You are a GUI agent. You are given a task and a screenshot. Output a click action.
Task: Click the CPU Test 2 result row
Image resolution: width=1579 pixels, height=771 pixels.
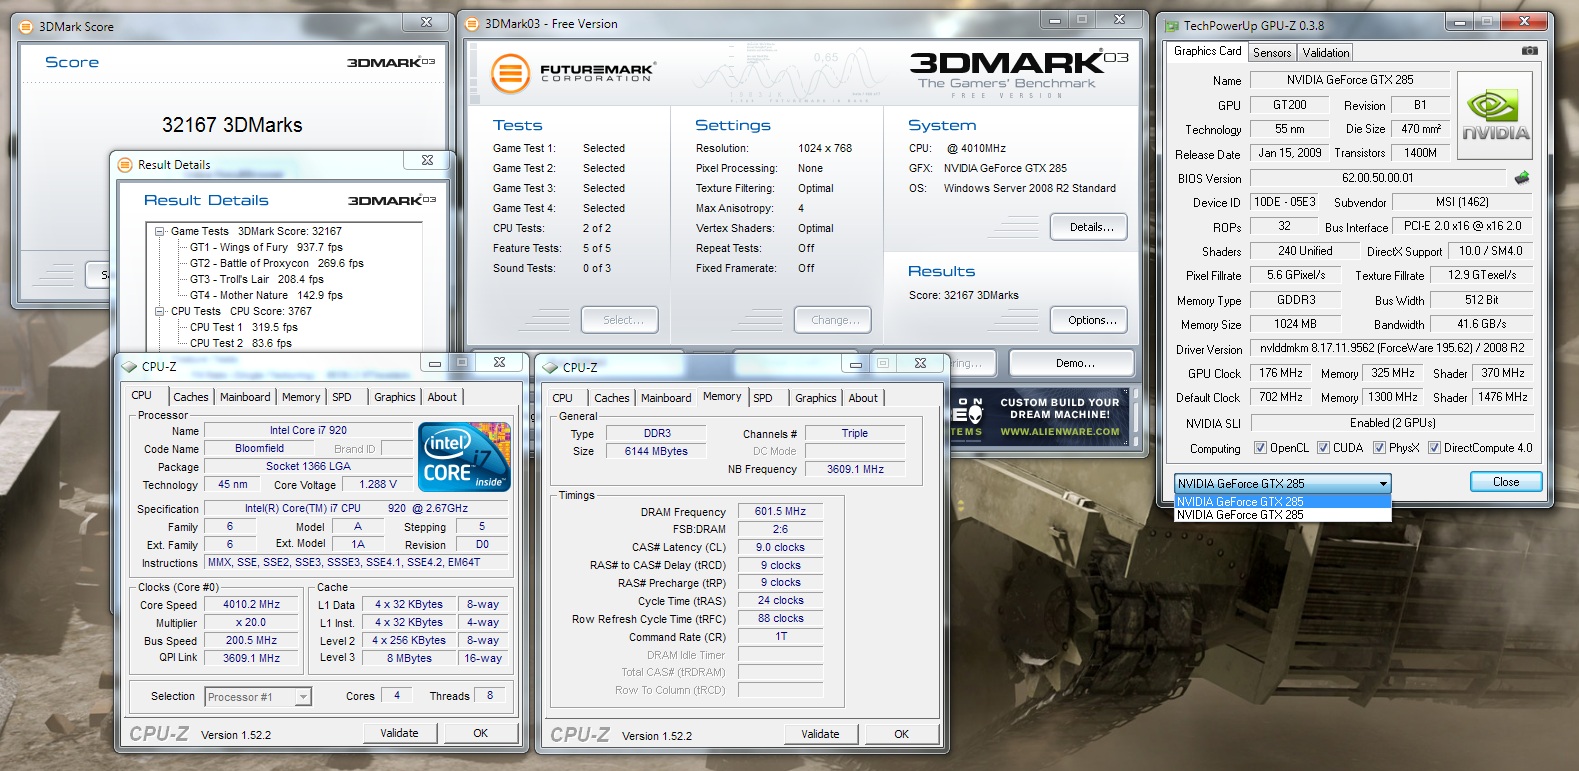[241, 343]
